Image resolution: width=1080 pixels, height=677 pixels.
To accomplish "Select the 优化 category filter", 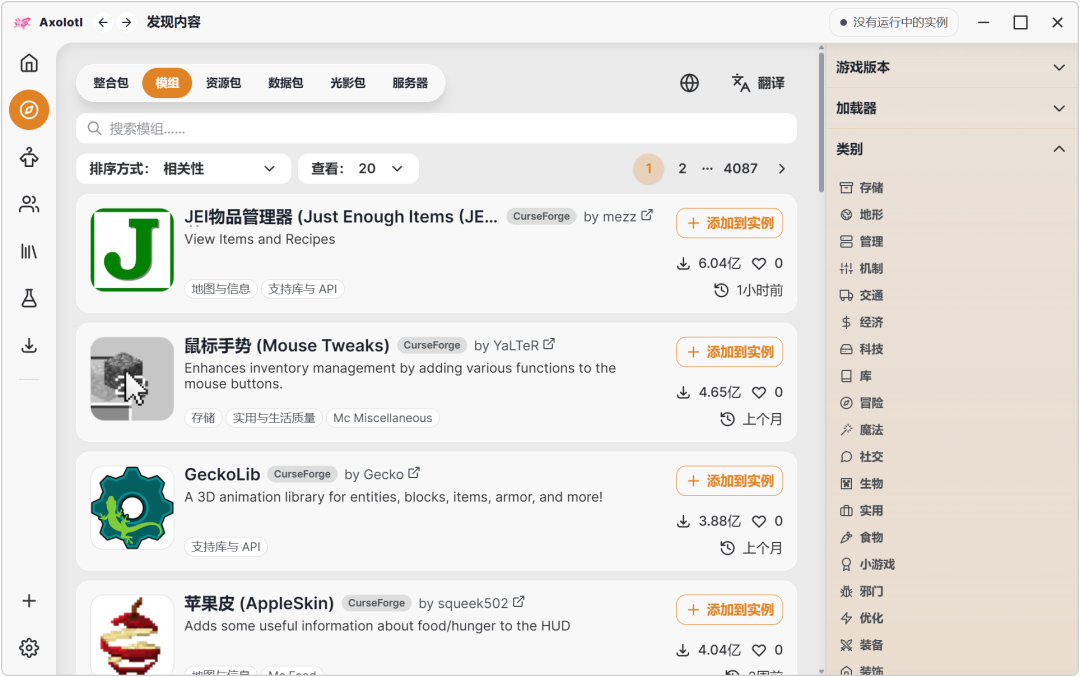I will 862,617.
